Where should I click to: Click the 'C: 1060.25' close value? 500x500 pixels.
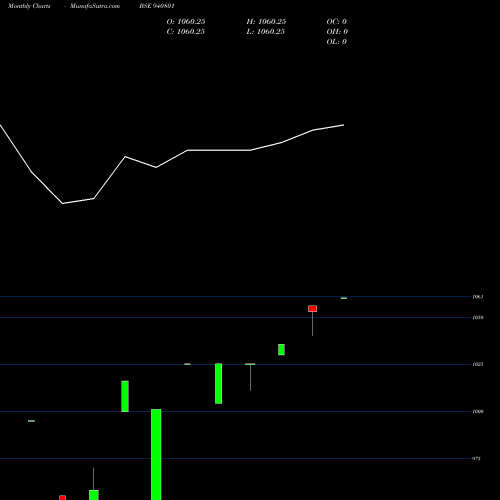(x=186, y=32)
